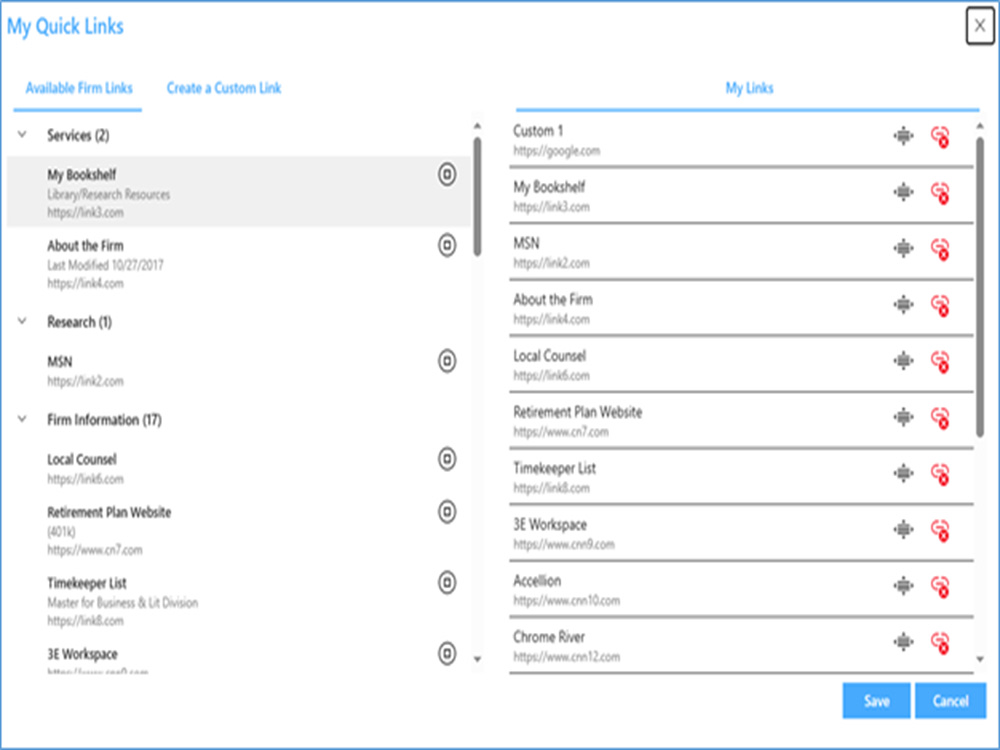Add 3E Workspace to My Links
This screenshot has height=750, width=1000.
click(x=446, y=653)
